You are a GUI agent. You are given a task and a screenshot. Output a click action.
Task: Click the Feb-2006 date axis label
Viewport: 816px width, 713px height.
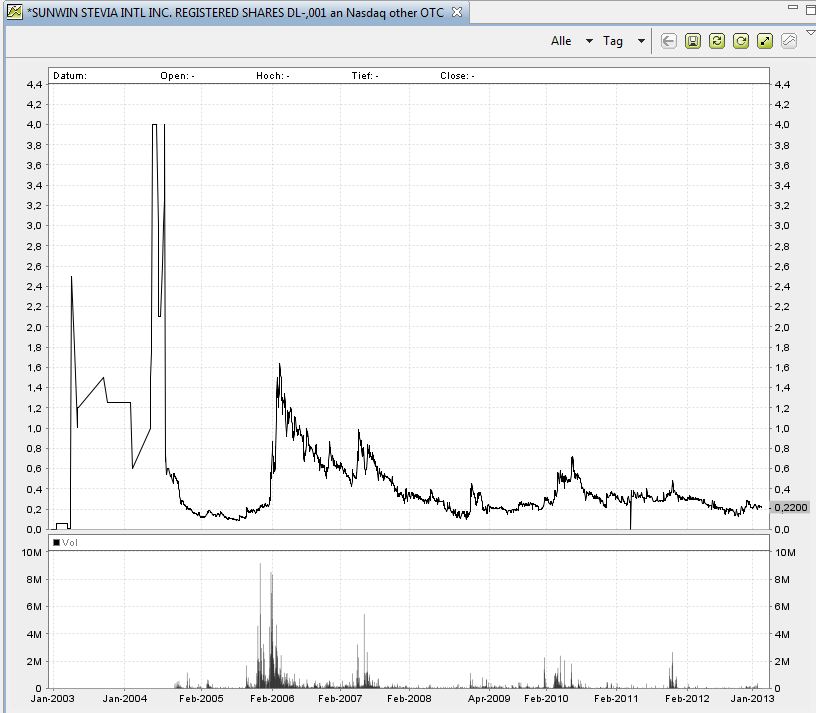[272, 698]
